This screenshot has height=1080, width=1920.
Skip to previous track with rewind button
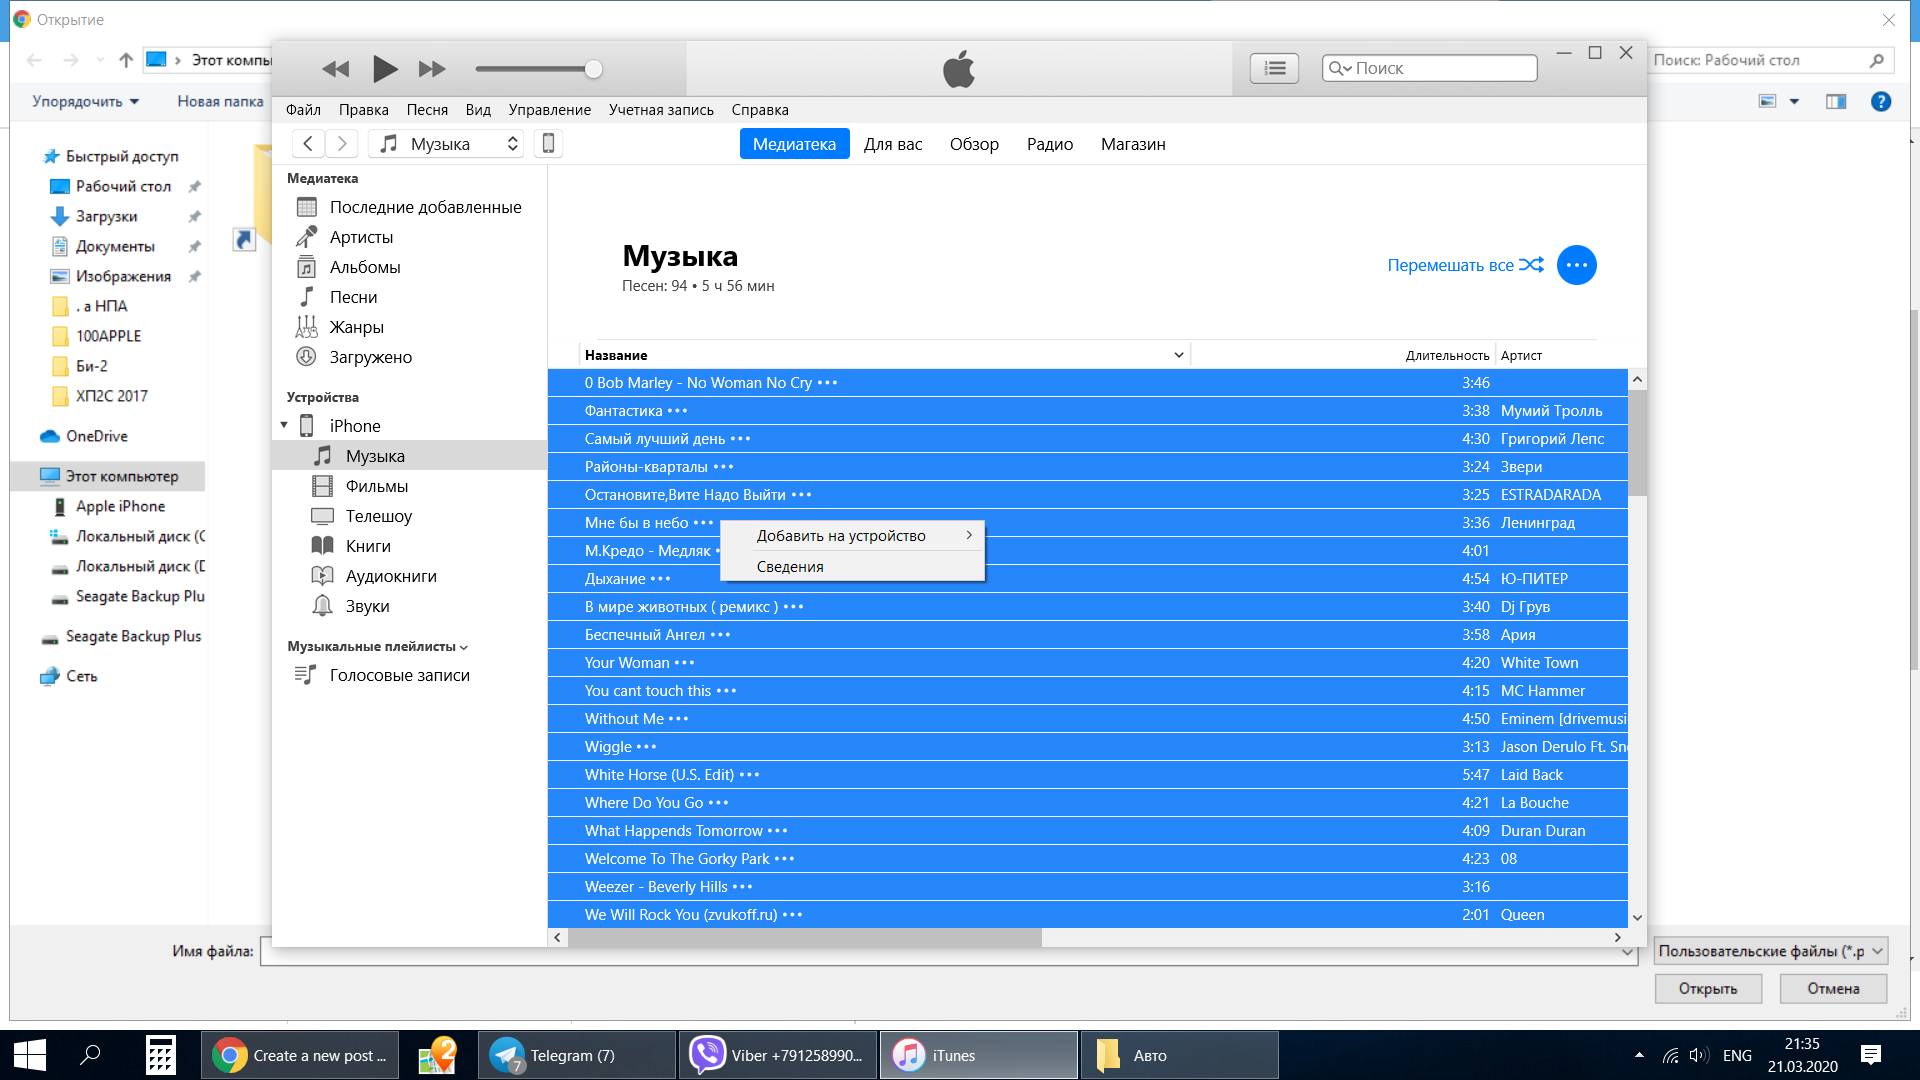point(336,69)
